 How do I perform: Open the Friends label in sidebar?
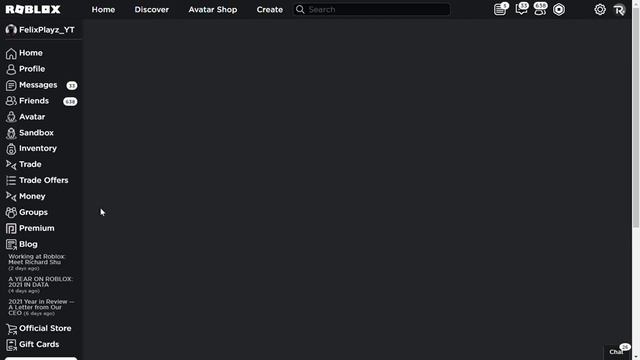pos(34,101)
